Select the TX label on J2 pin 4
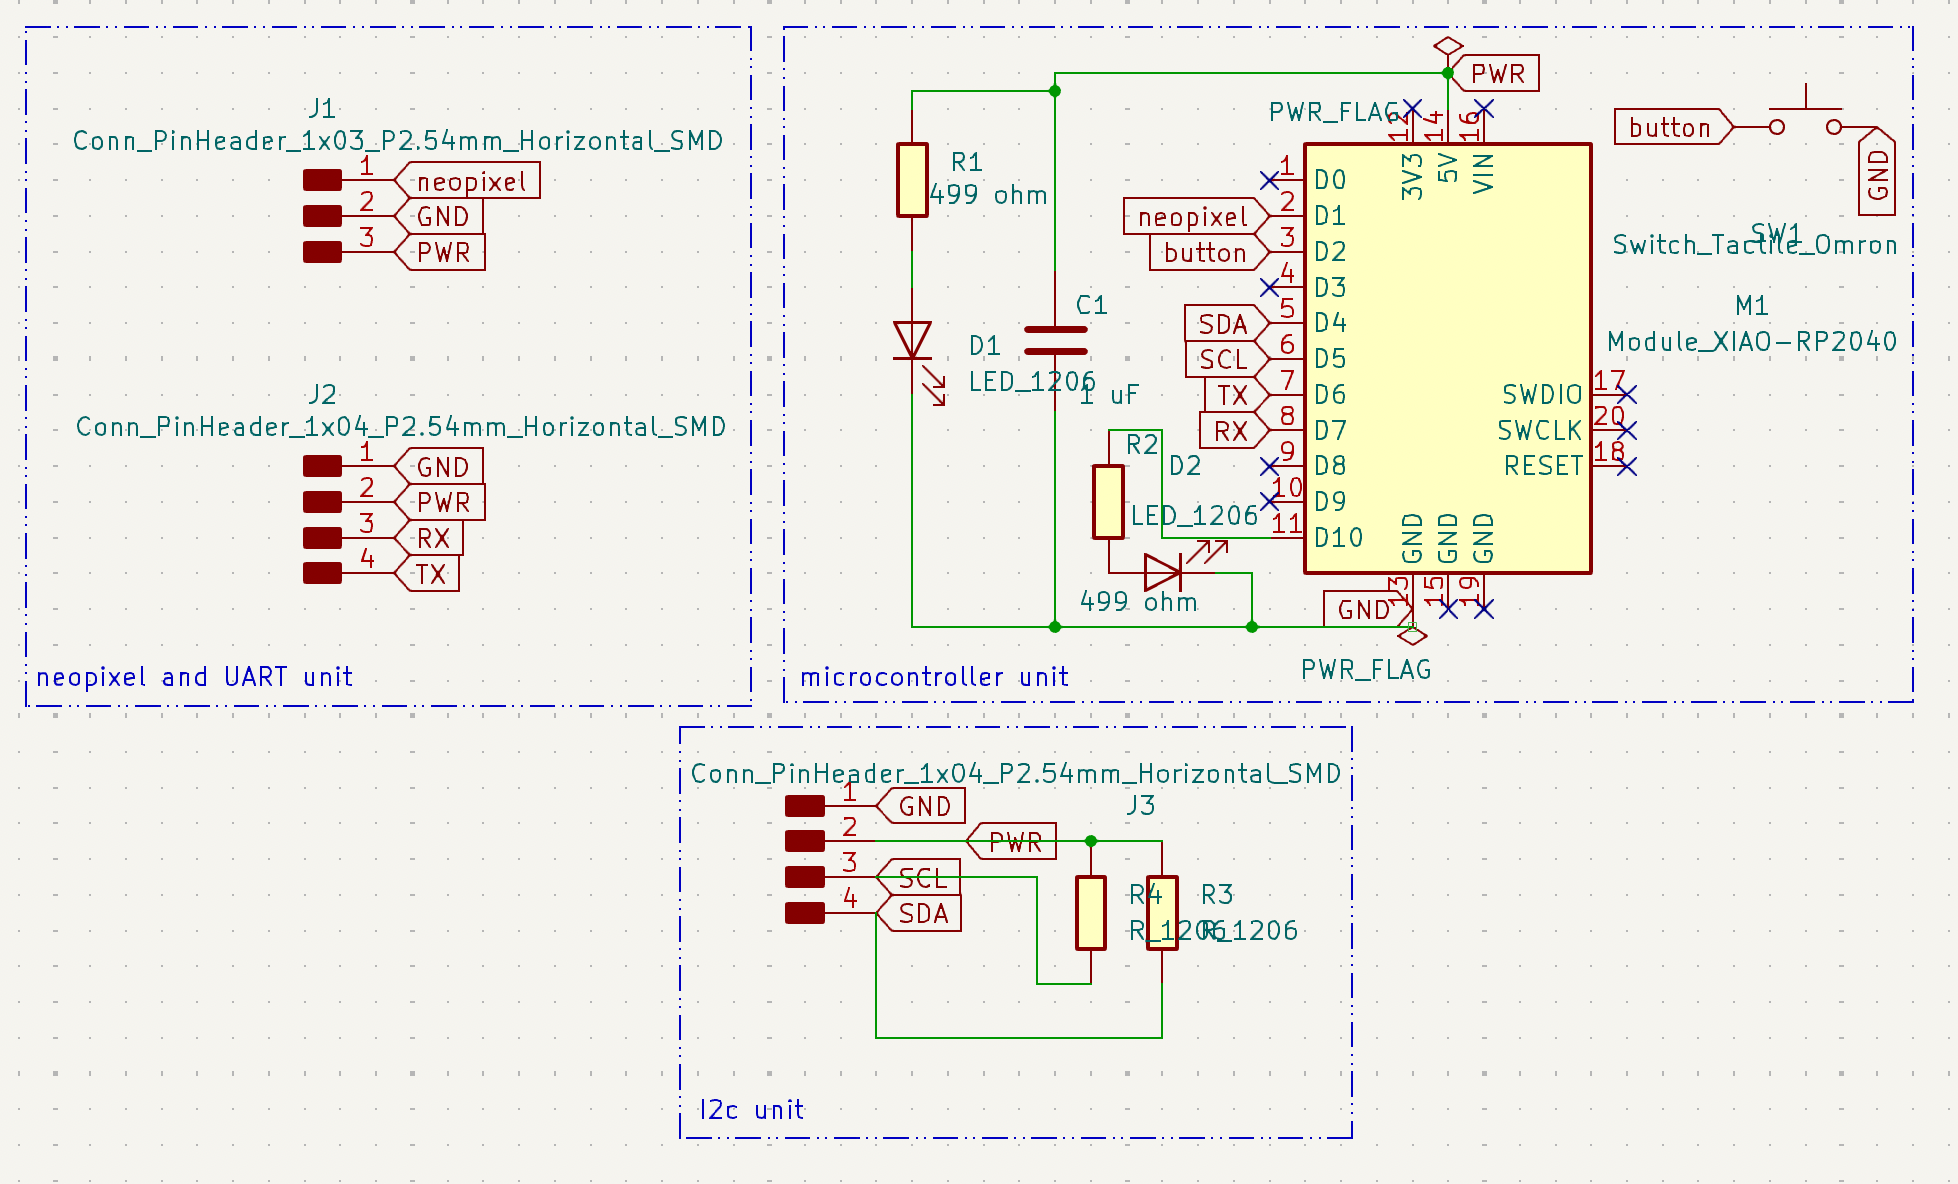Screen dimensions: 1958x1184 427,574
